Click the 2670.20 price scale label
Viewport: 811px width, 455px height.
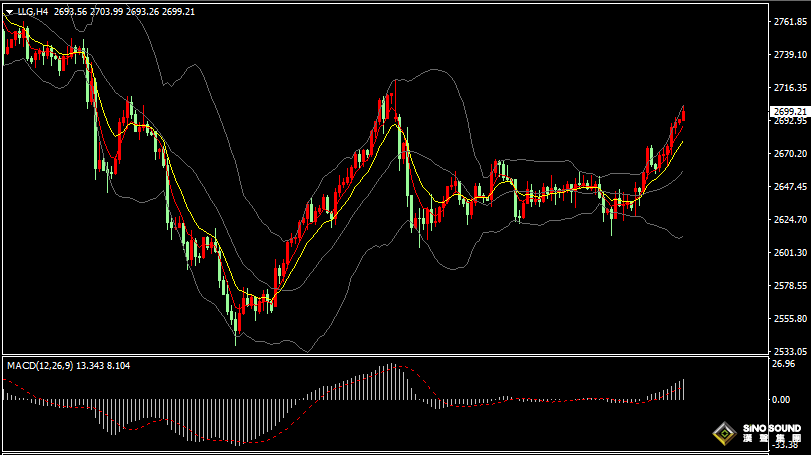[790, 154]
